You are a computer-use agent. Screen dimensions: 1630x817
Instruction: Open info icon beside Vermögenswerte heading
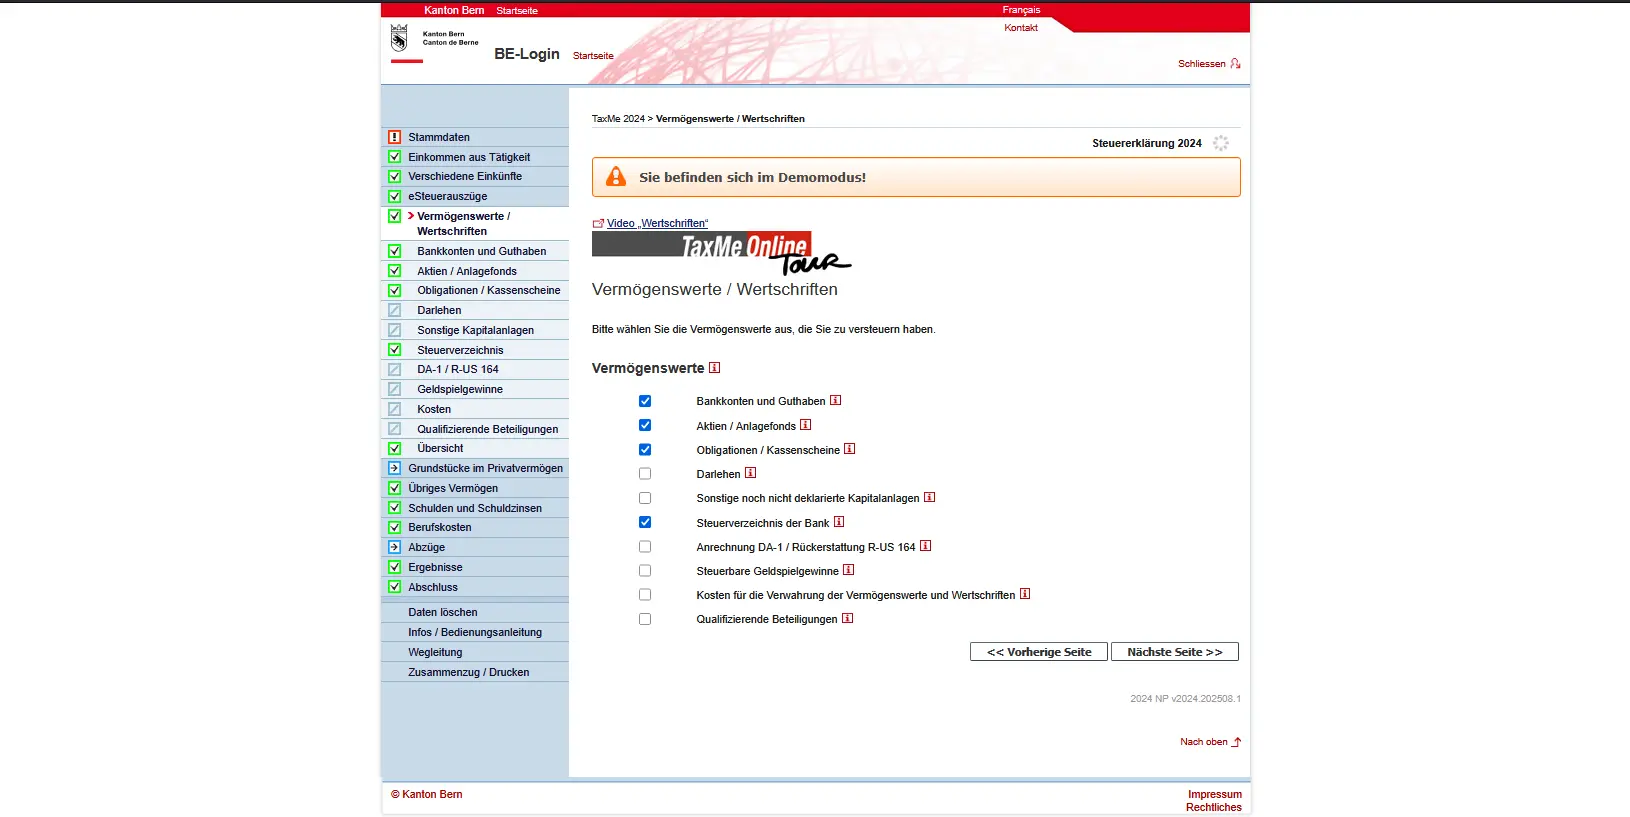point(714,367)
